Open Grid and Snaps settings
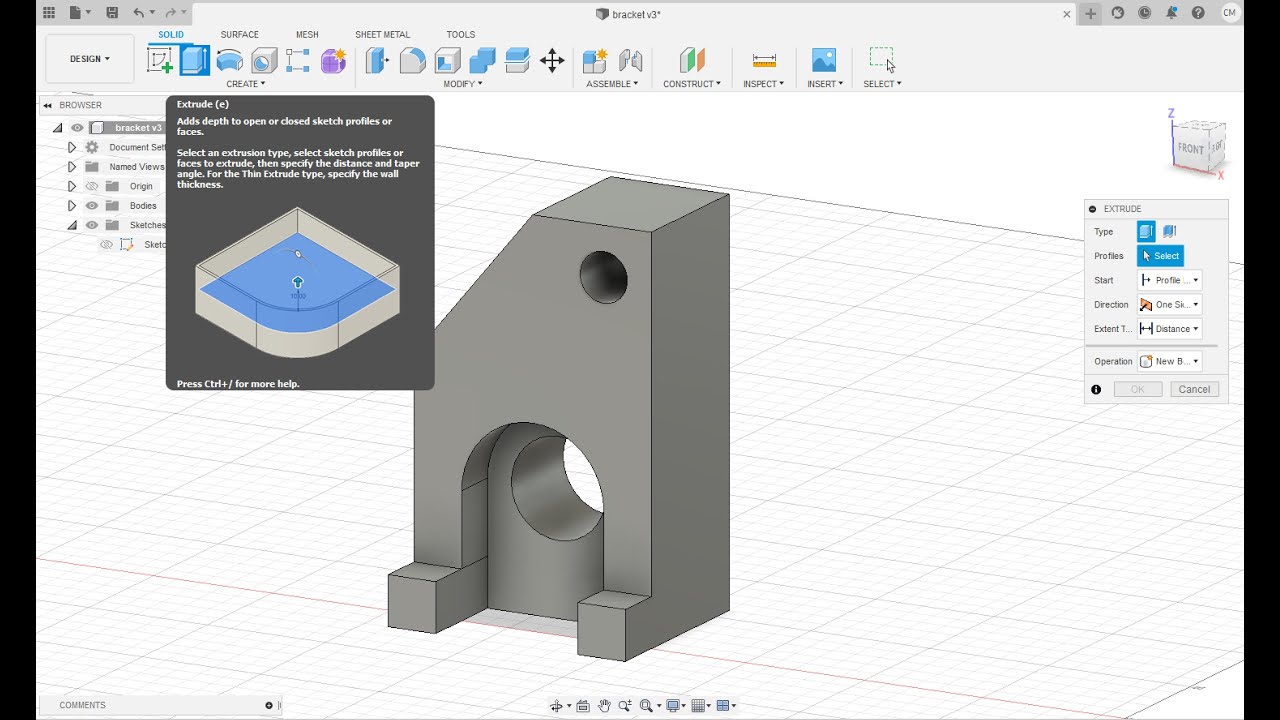 point(699,706)
